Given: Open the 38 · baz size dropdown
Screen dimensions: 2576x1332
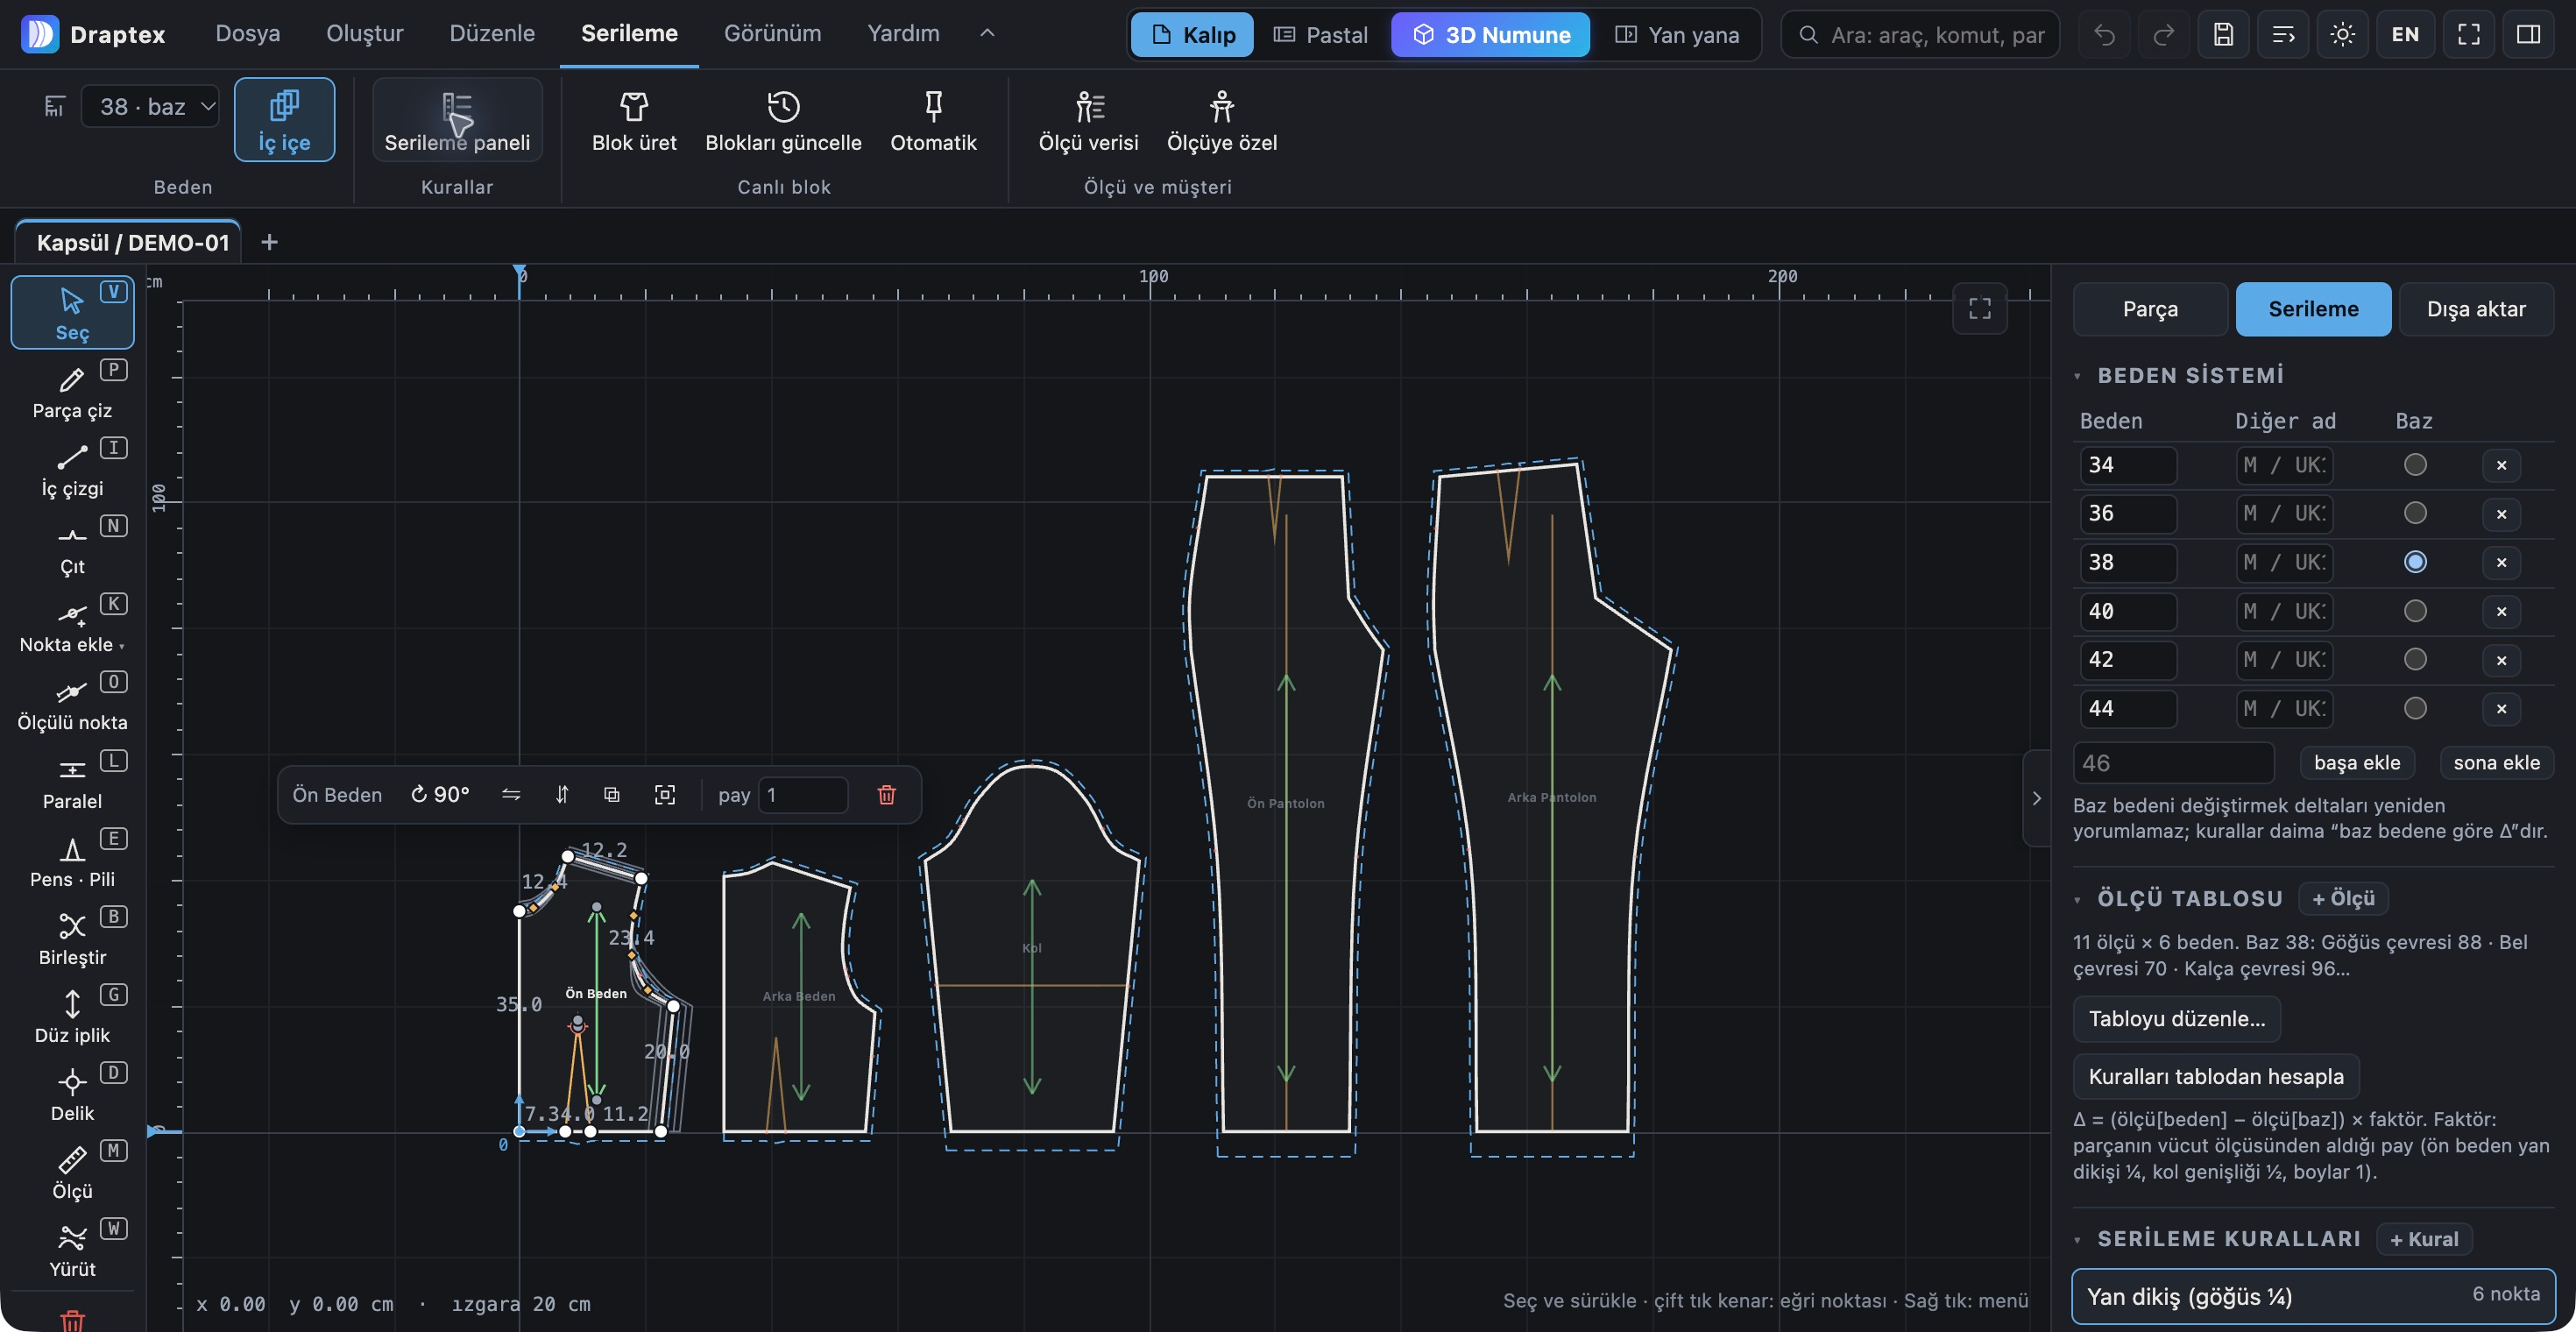Looking at the screenshot, I should point(150,106).
